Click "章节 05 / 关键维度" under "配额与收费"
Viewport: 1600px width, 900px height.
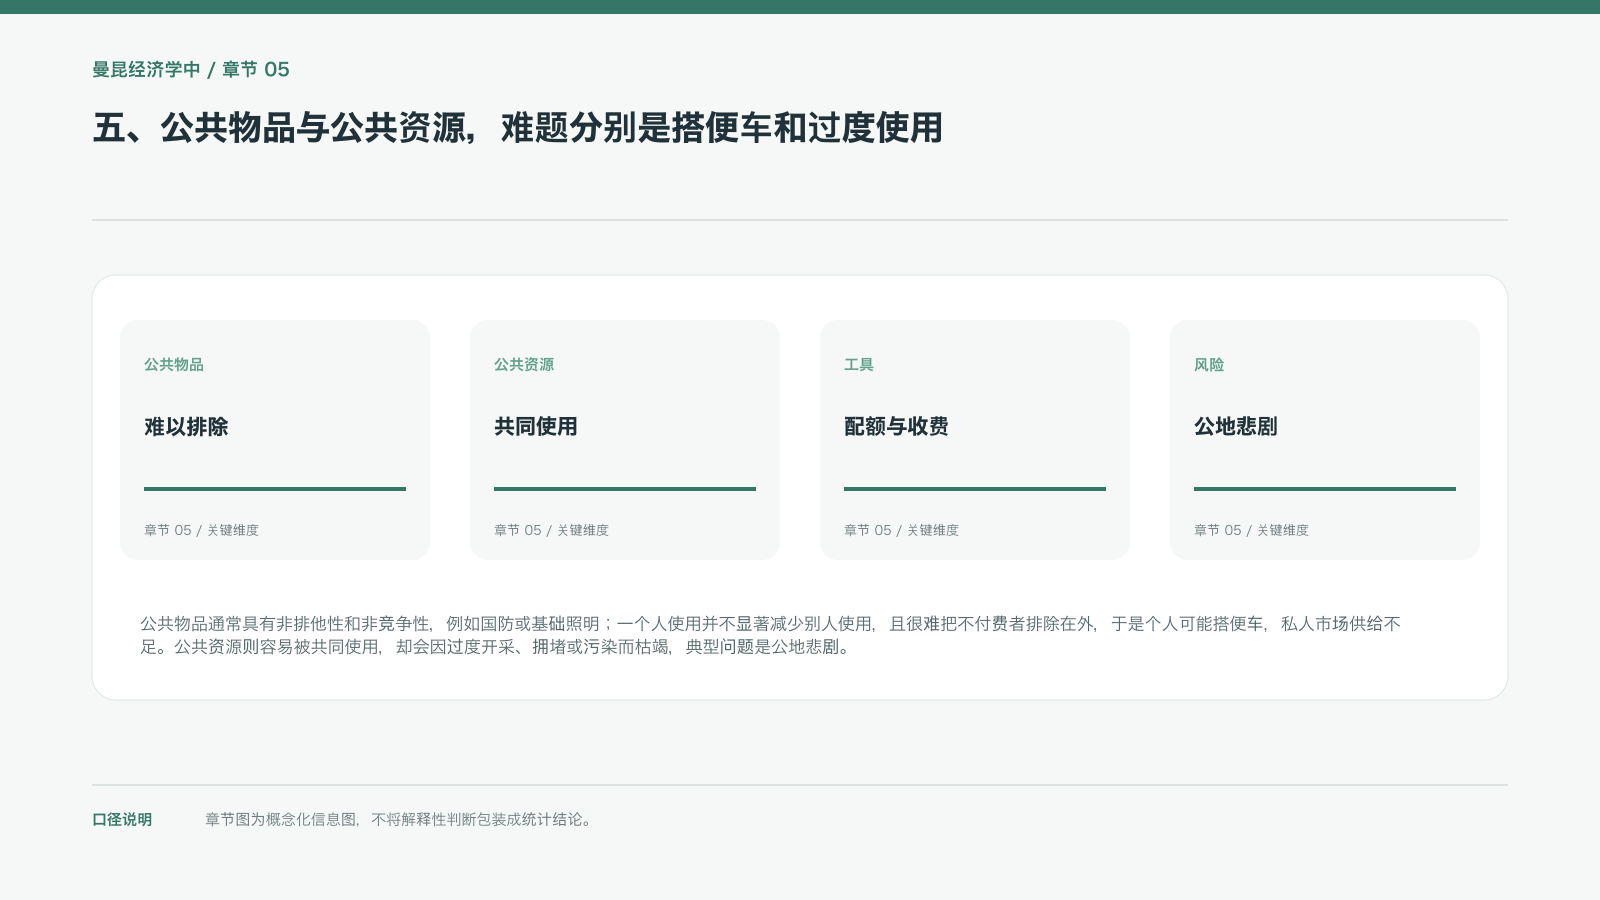[x=901, y=530]
